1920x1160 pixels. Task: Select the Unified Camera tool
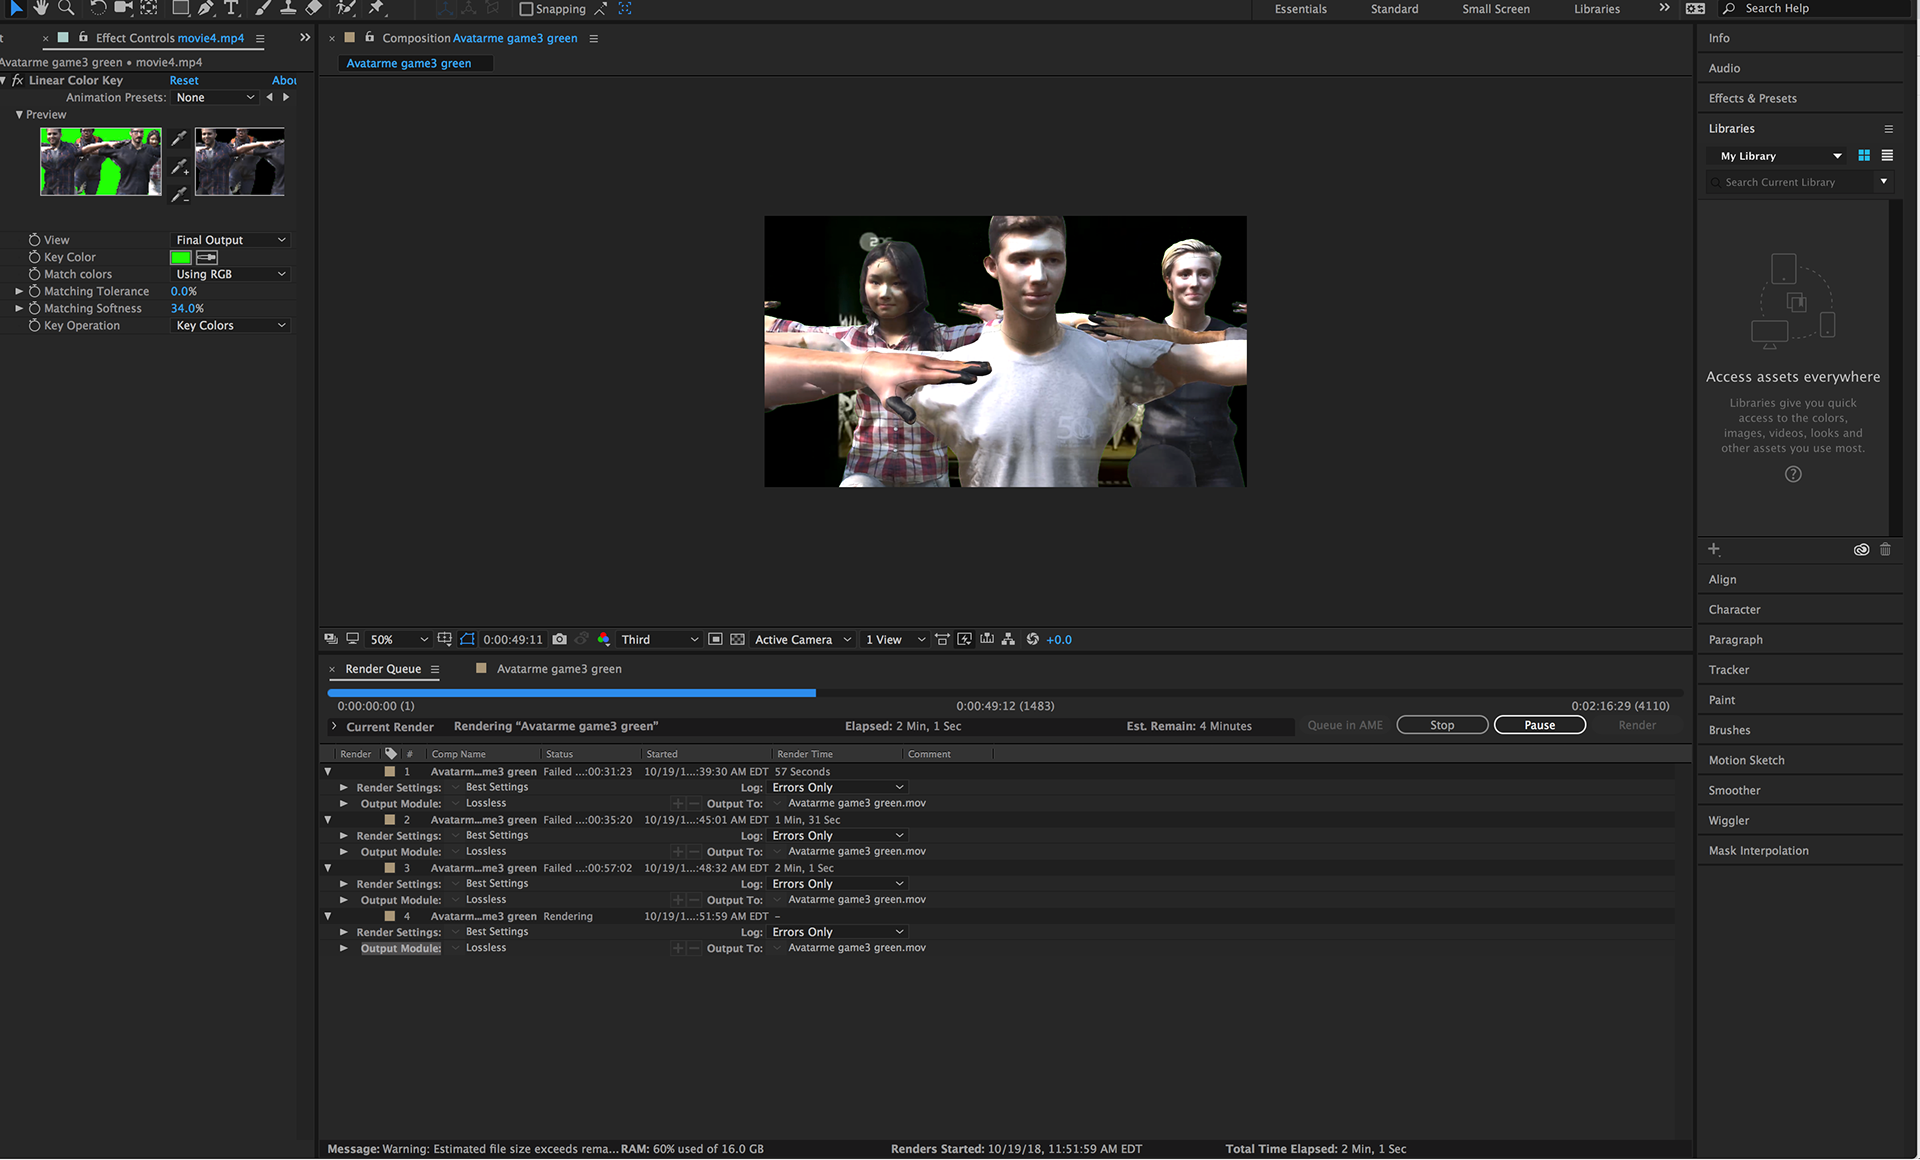click(123, 8)
